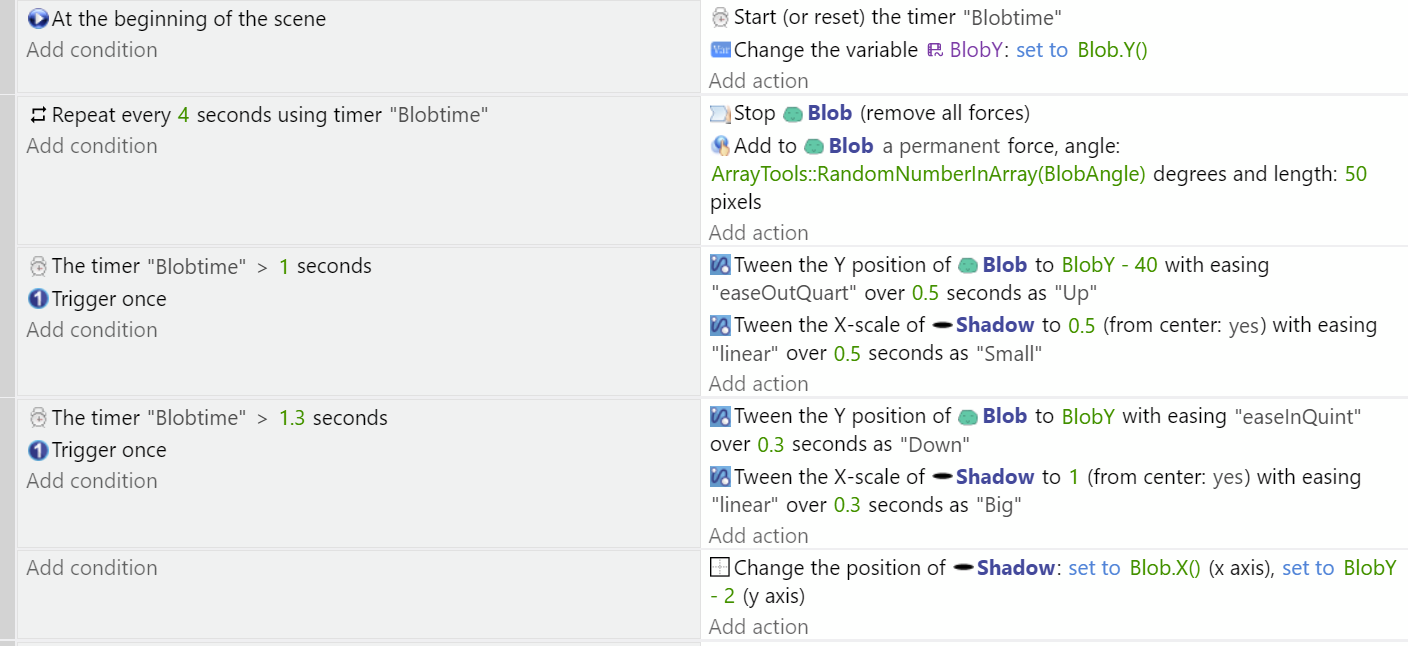Click the "BlobY - 40" expression in the Up tween
The height and width of the screenshot is (646, 1408).
[1111, 266]
